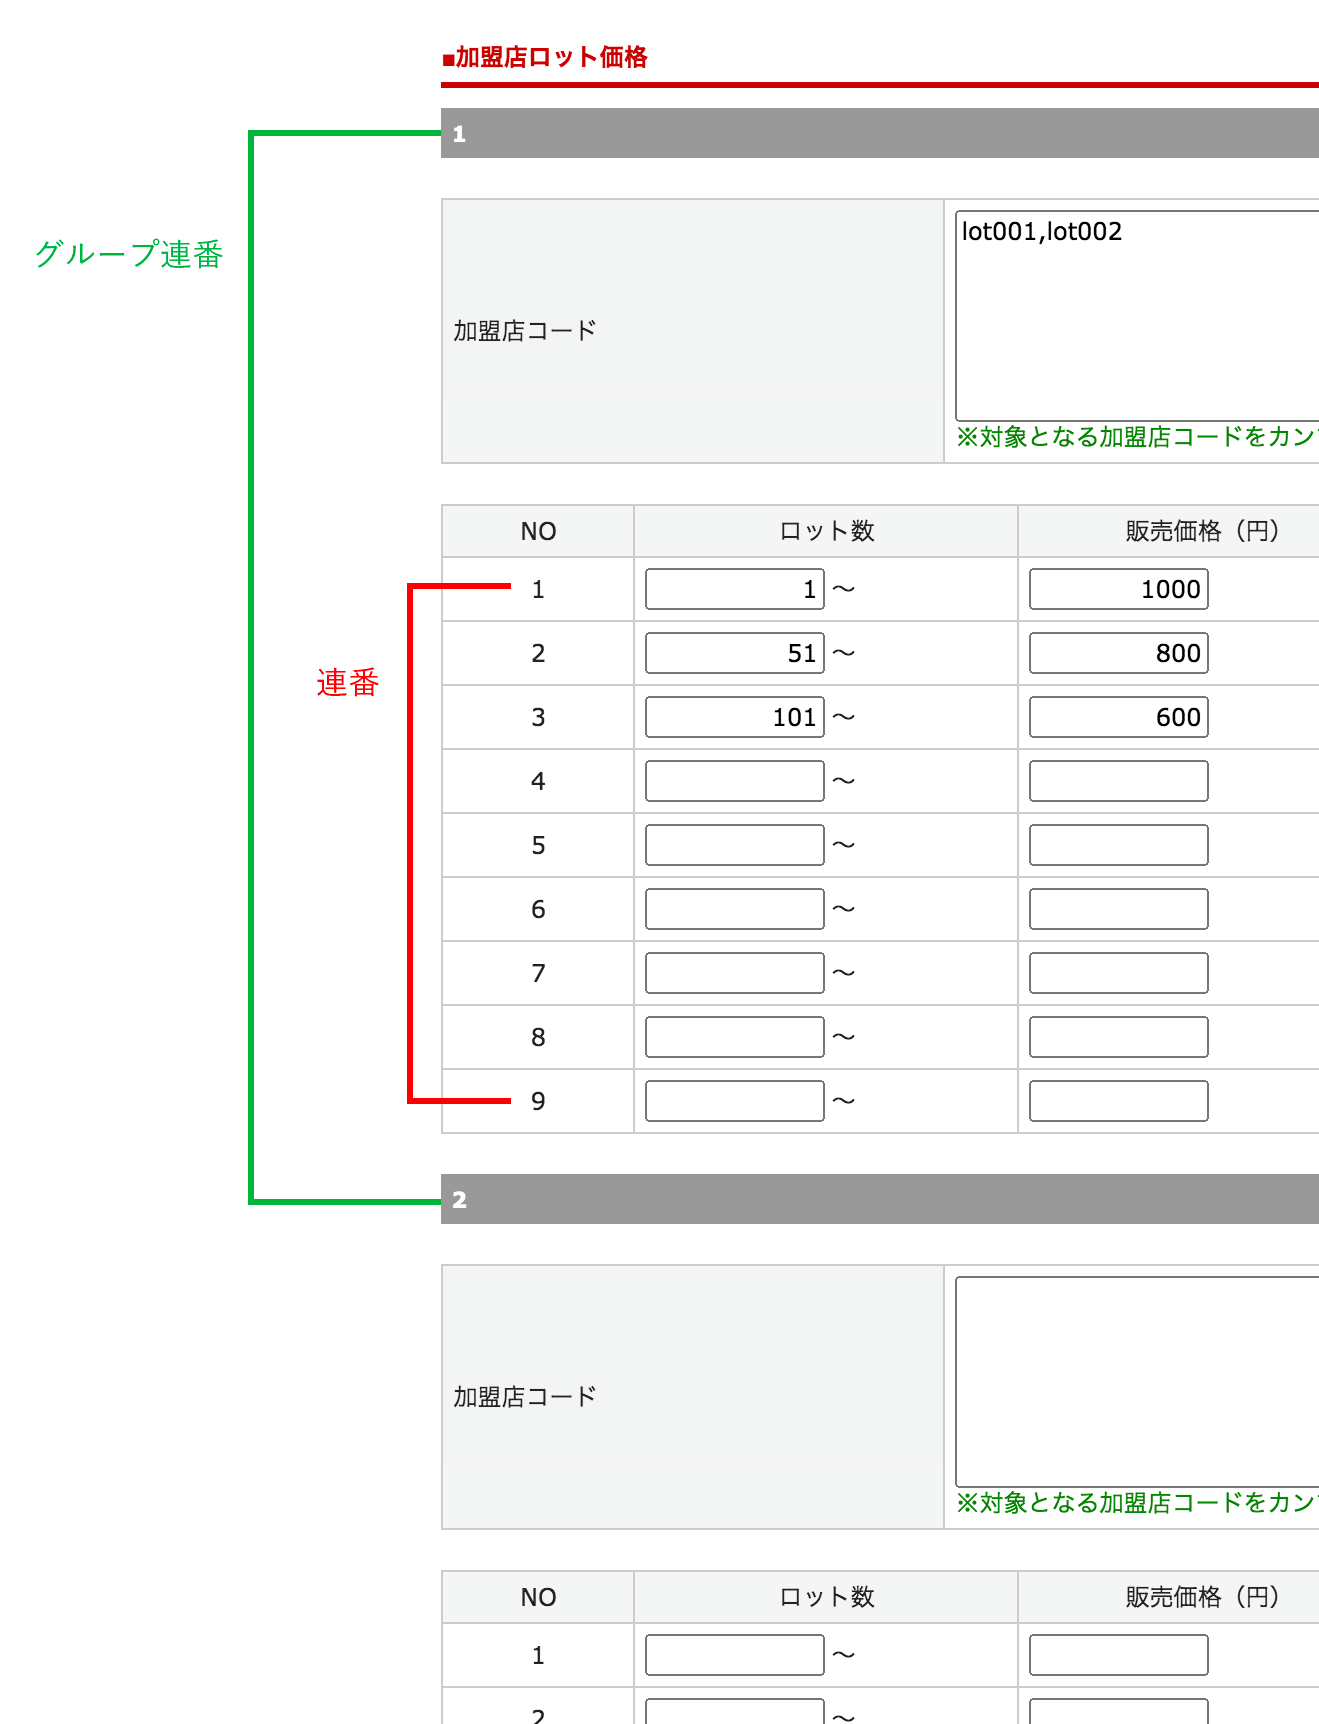Focus the group 1 row 4 ロット数 field
1319x1724 pixels.
coord(735,781)
